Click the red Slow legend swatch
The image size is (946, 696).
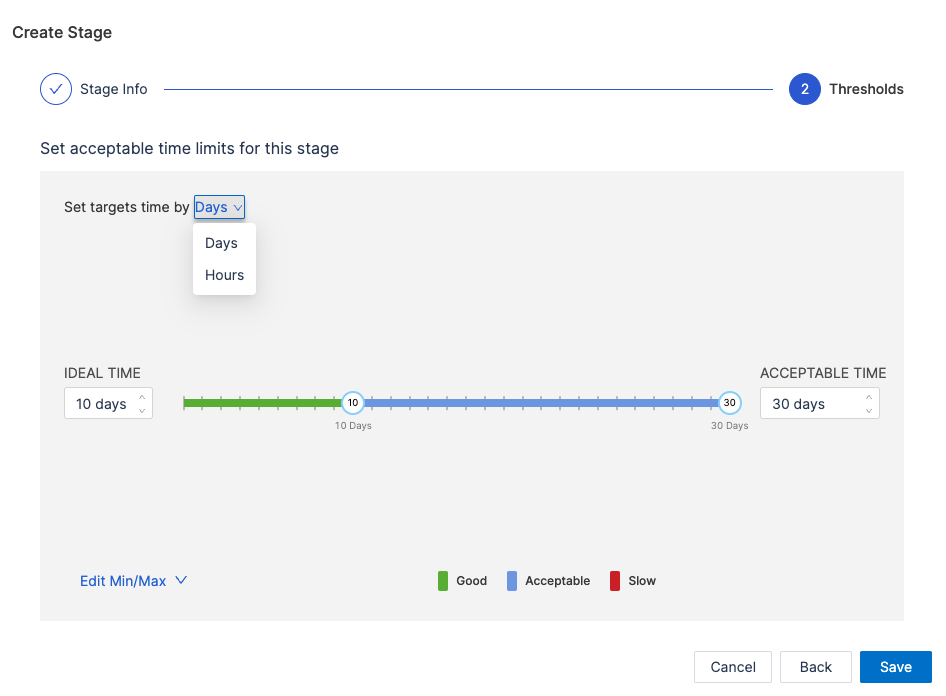pyautogui.click(x=615, y=581)
